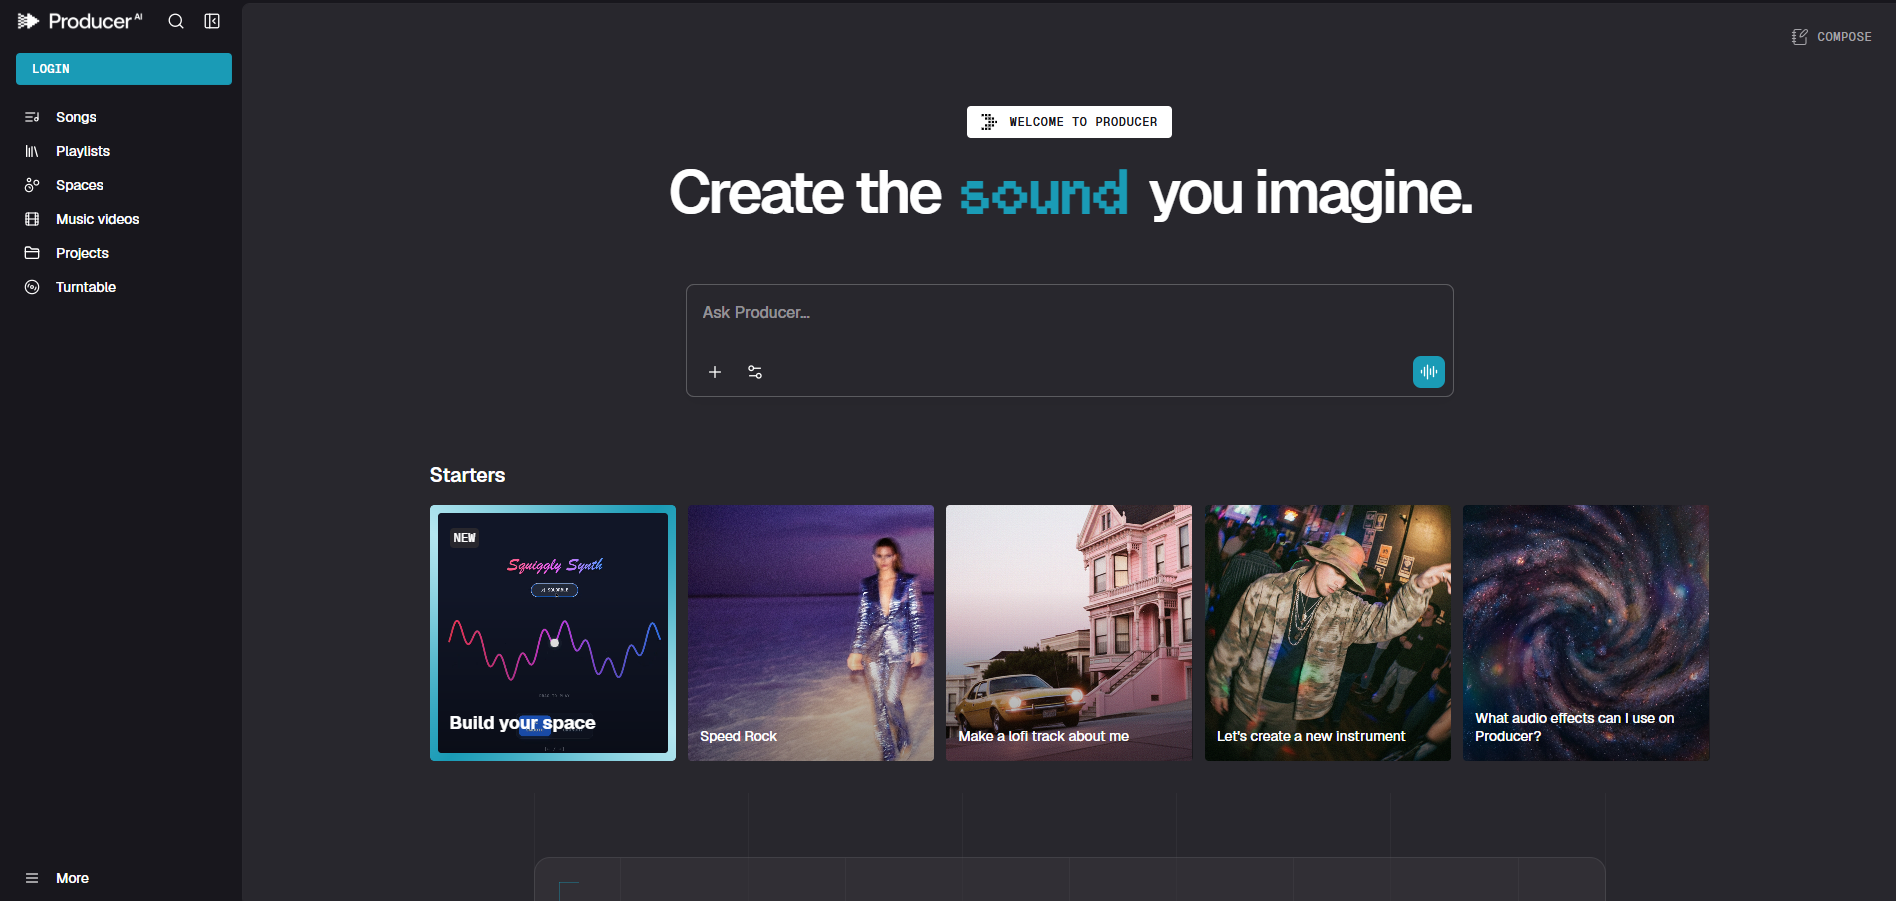Click the LOGIN button

click(123, 68)
